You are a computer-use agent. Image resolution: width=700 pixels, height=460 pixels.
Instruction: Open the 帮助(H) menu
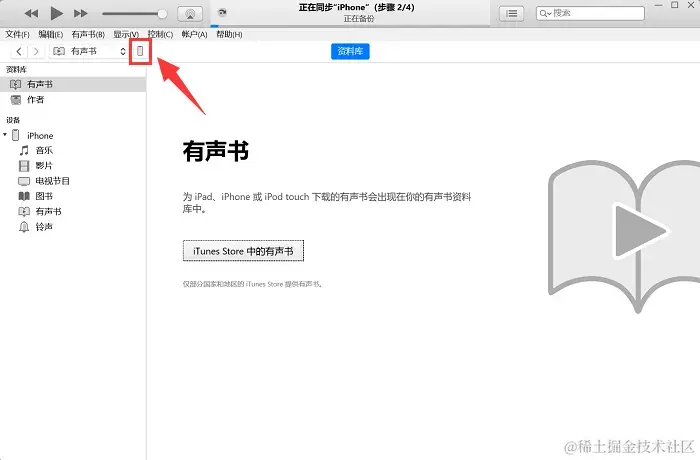point(229,34)
